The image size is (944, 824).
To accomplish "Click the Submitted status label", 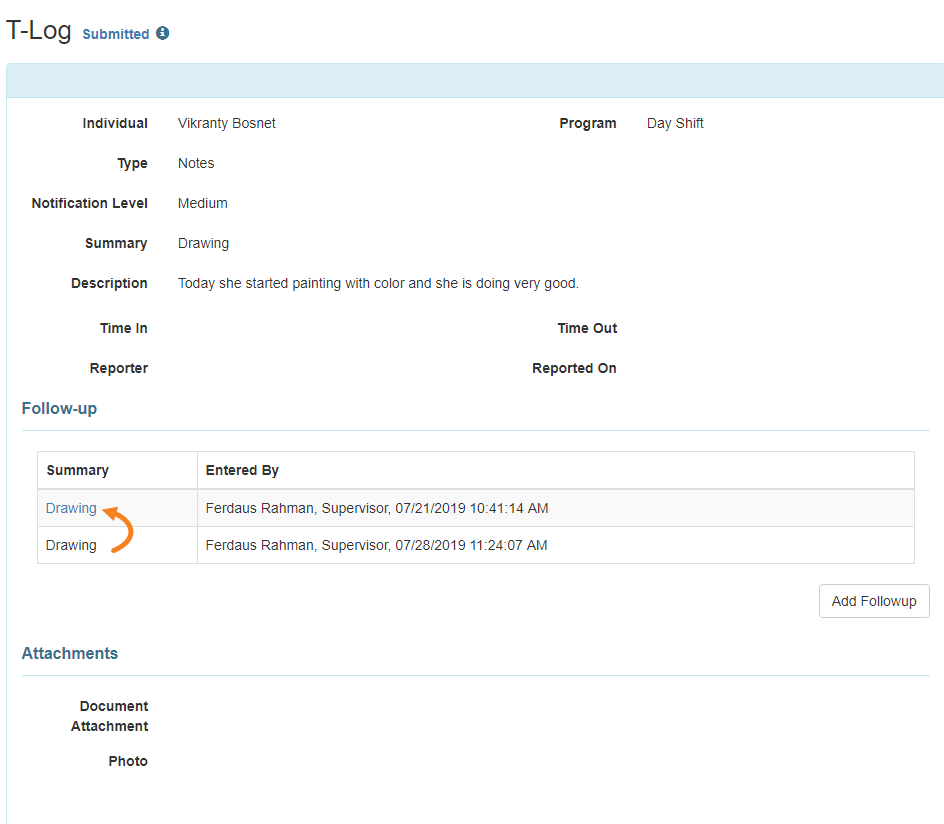I will 116,34.
